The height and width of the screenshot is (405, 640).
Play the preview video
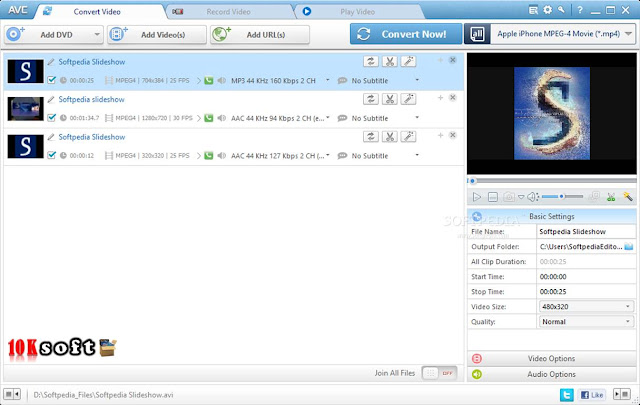pyautogui.click(x=476, y=197)
